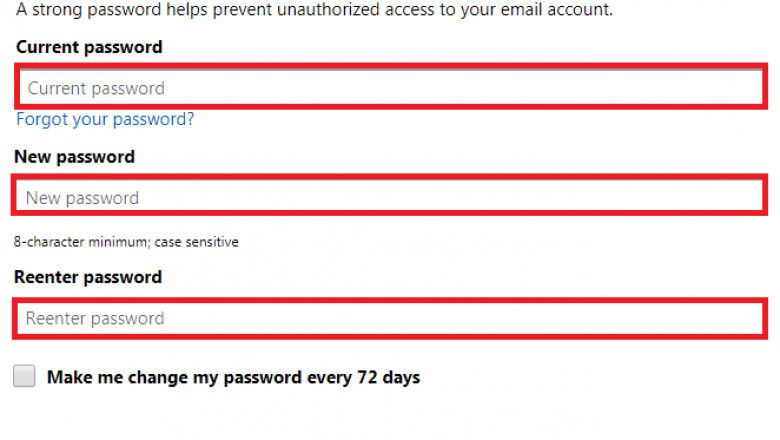Click the '72 days' text in checkbox label
Screen dimensions: 780x440
pos(386,377)
